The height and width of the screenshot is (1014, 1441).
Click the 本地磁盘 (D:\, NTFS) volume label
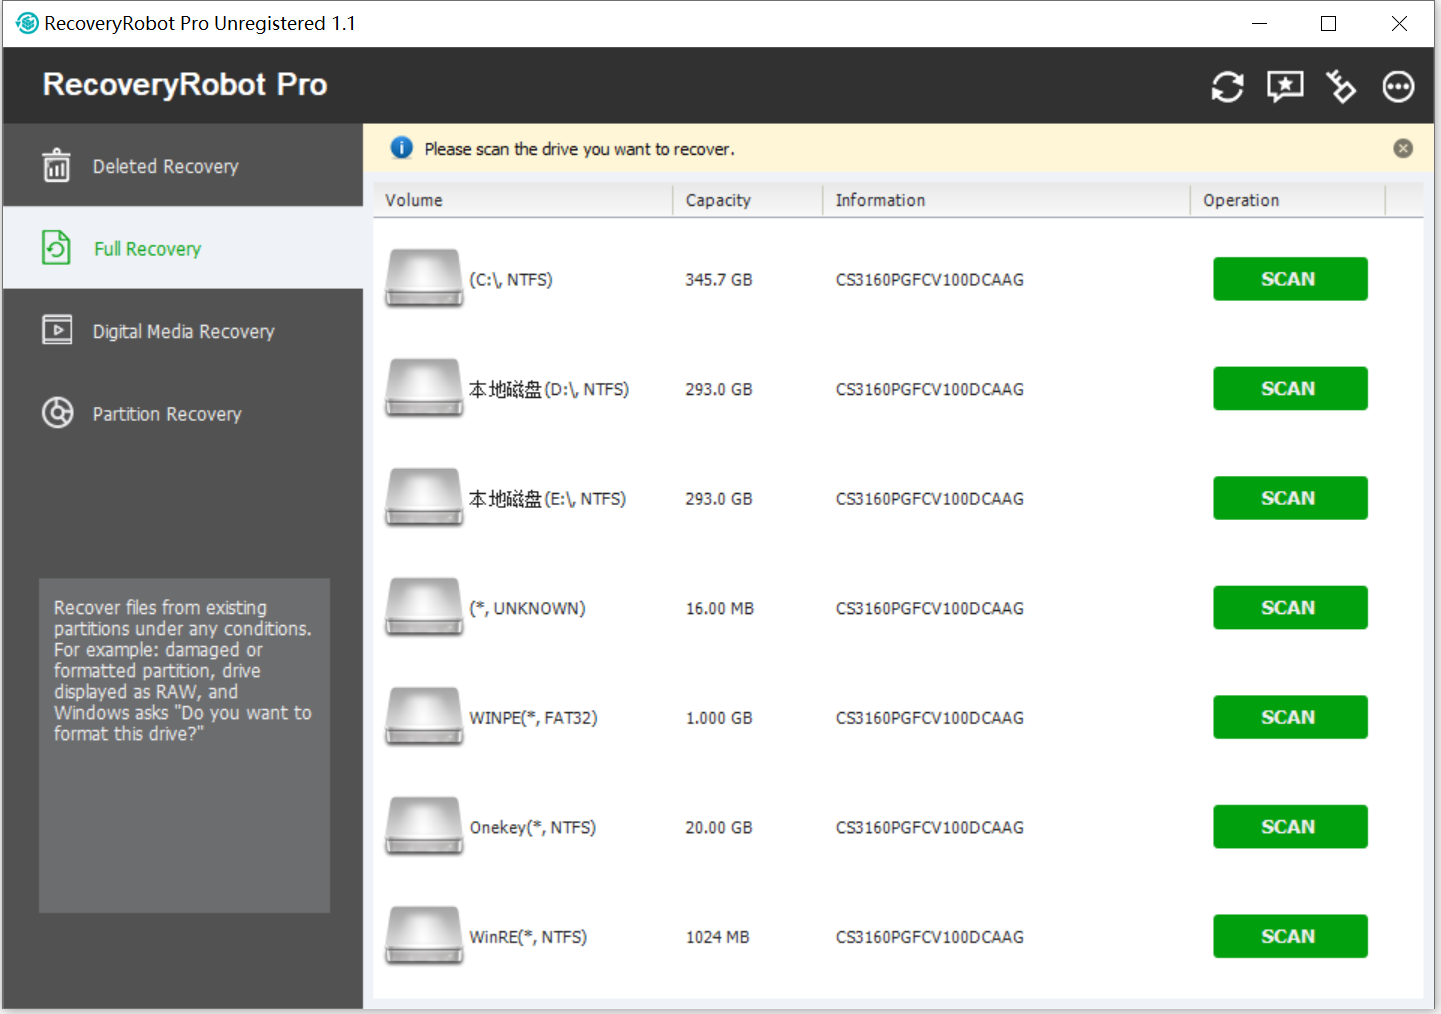[549, 389]
